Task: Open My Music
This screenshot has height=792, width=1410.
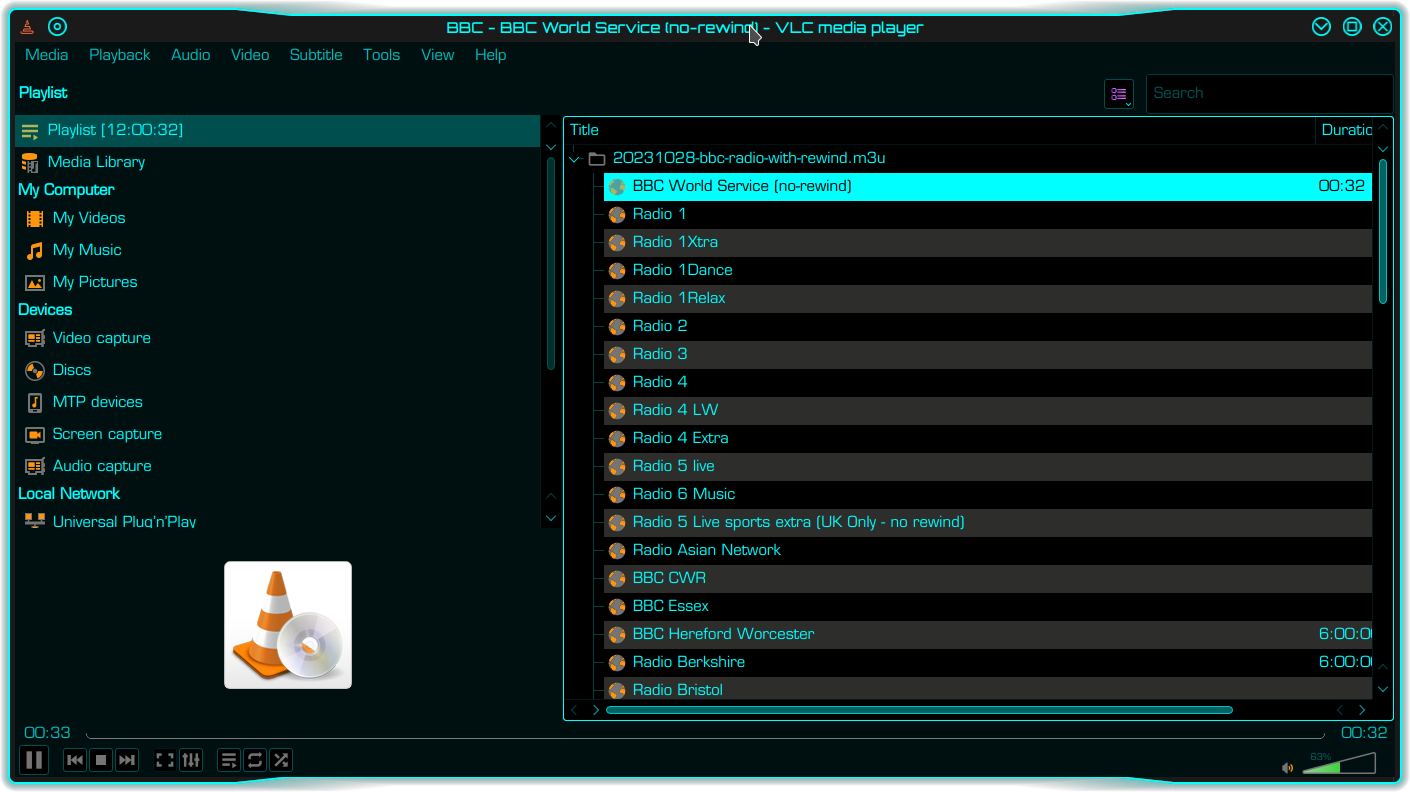Action: coord(87,250)
